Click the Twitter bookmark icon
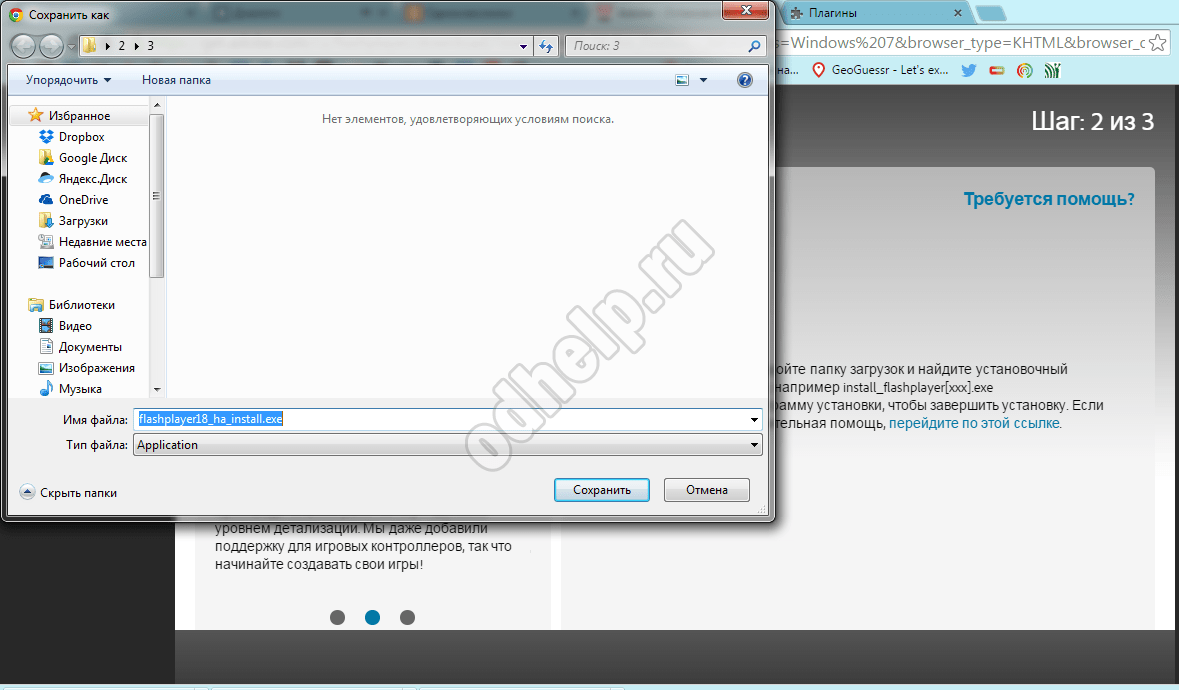This screenshot has width=1179, height=690. [x=968, y=70]
